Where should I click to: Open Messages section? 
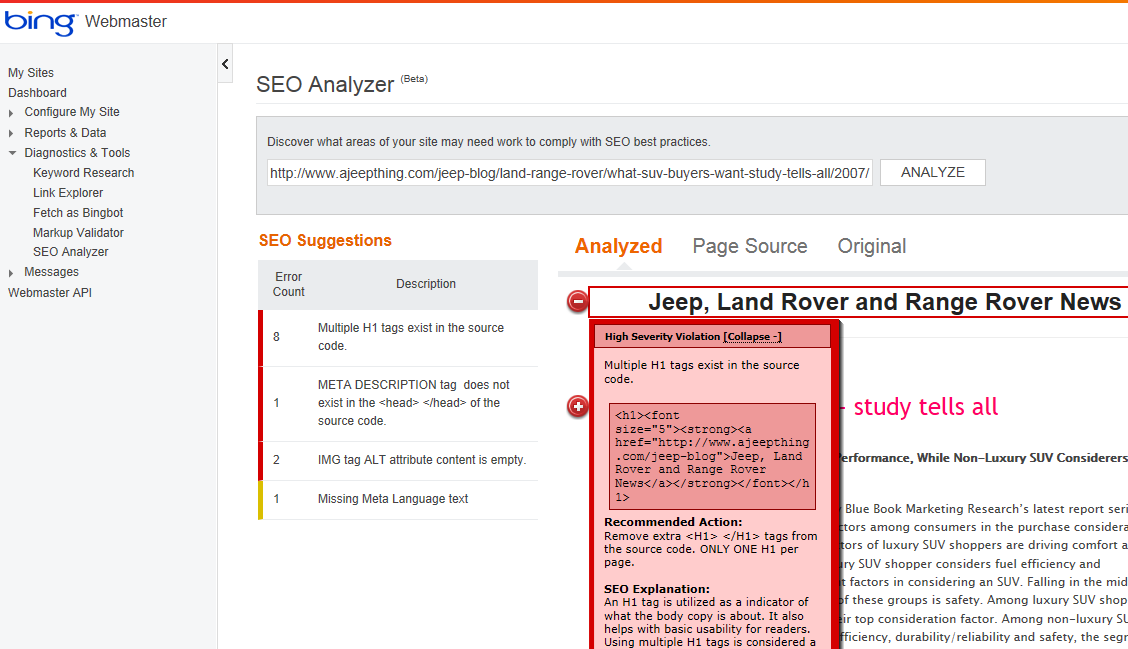(x=51, y=272)
